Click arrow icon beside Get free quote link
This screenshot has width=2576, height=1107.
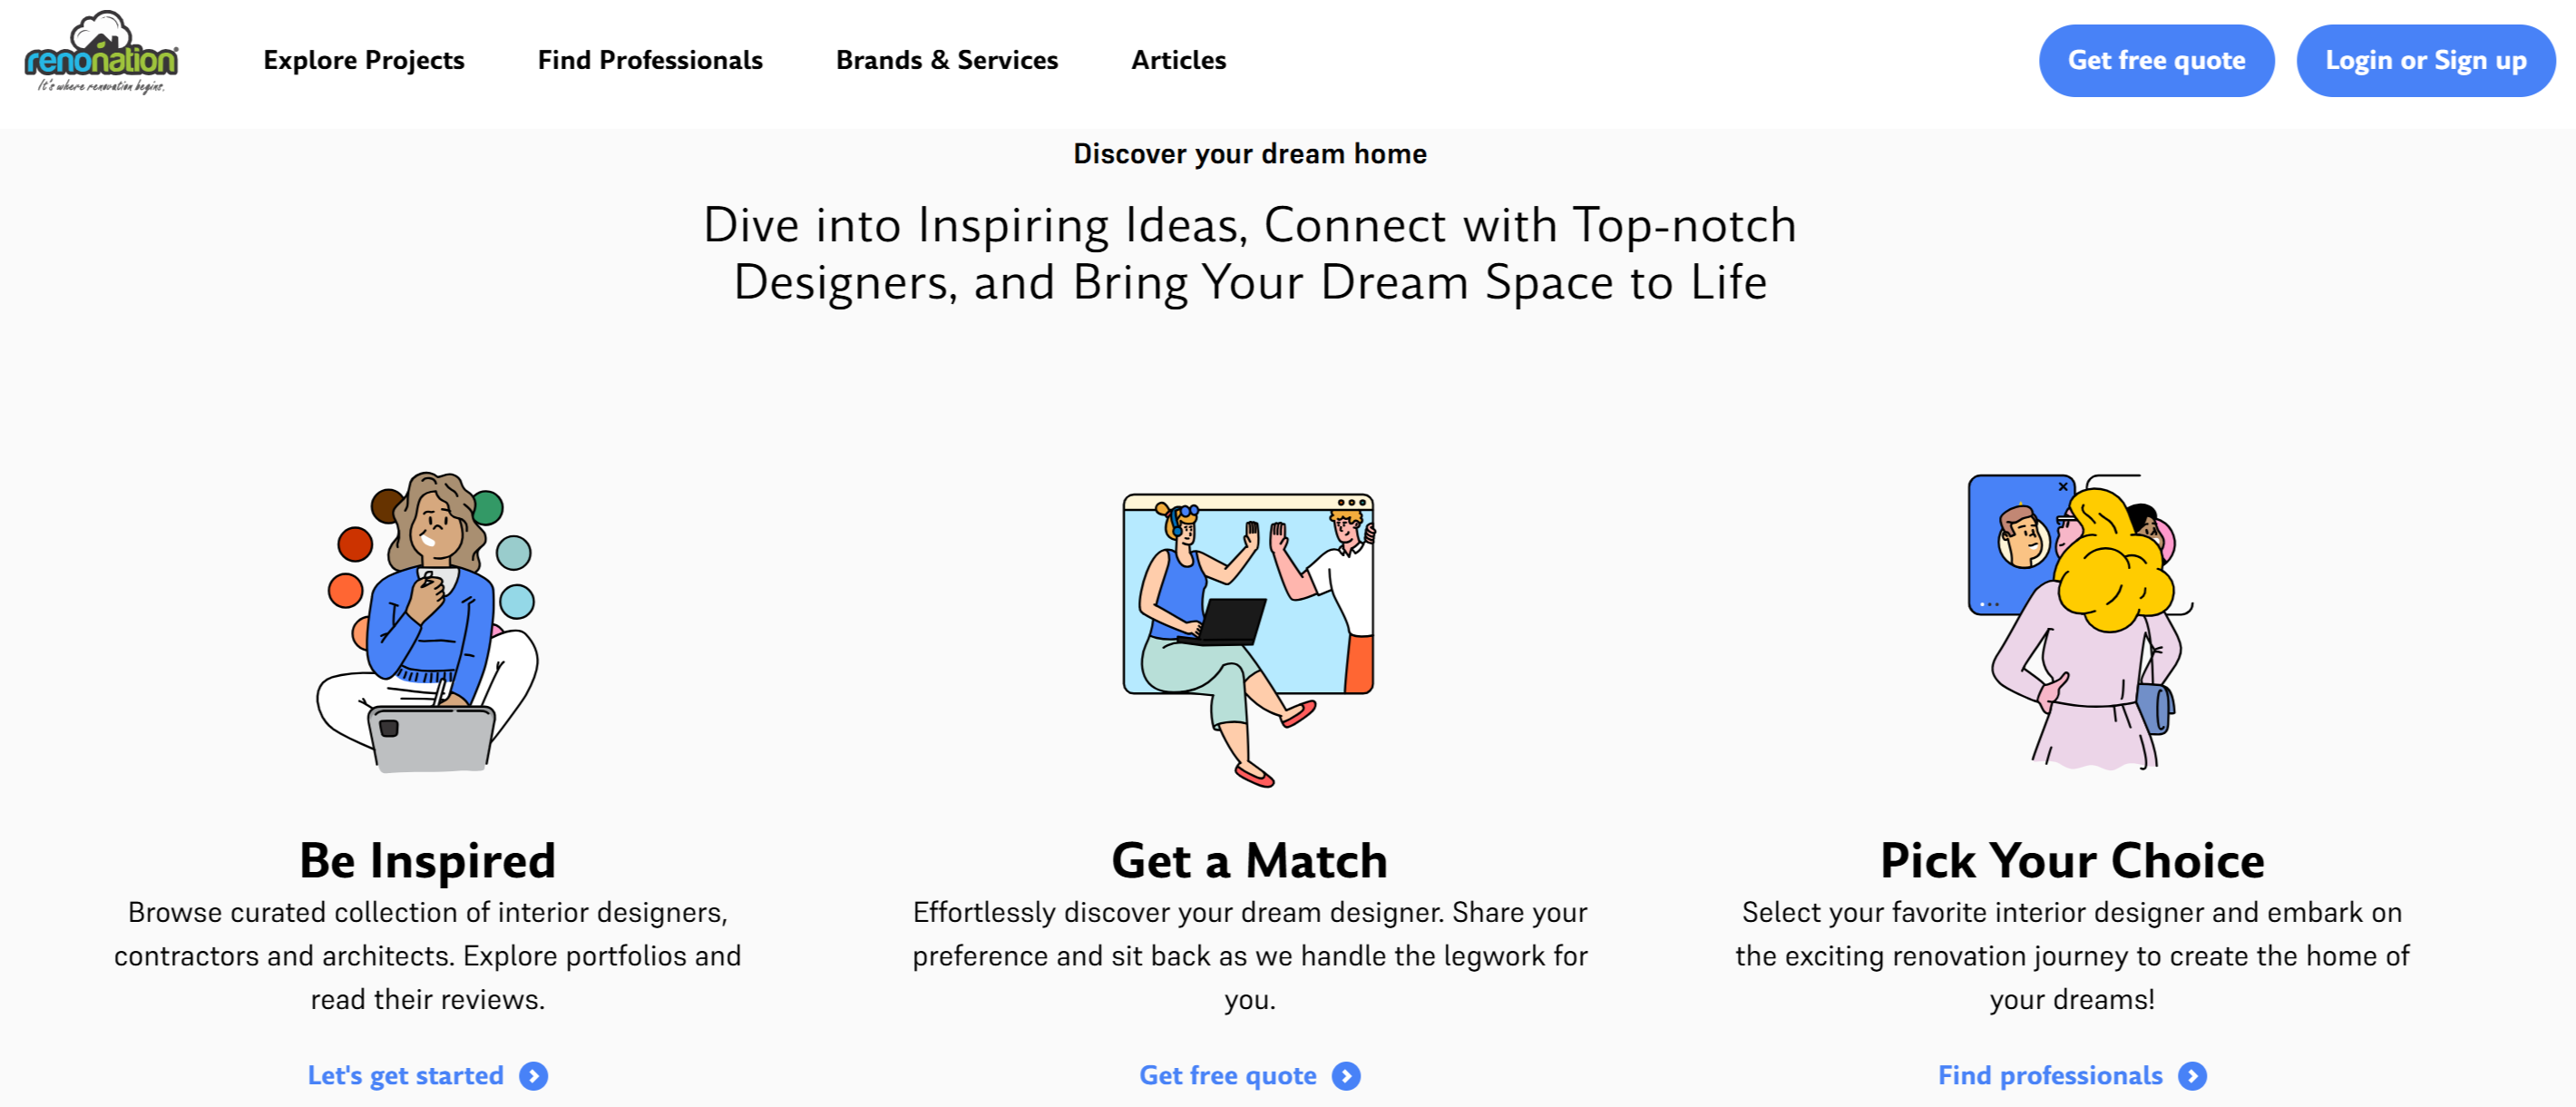(1347, 1076)
